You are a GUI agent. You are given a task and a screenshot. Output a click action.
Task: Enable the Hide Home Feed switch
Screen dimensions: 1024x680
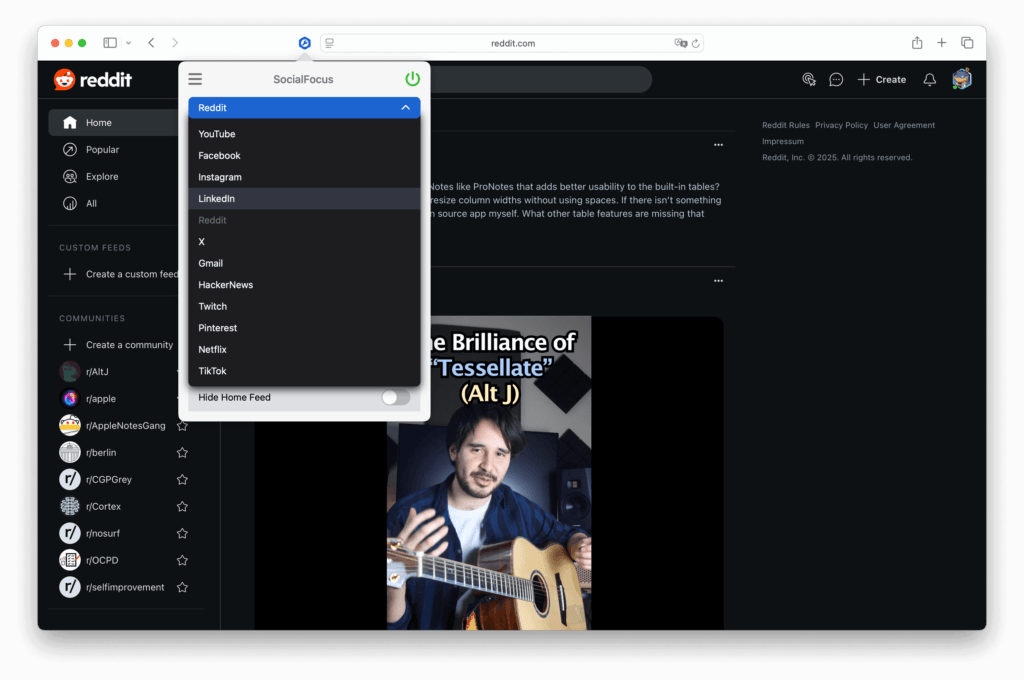pyautogui.click(x=395, y=397)
